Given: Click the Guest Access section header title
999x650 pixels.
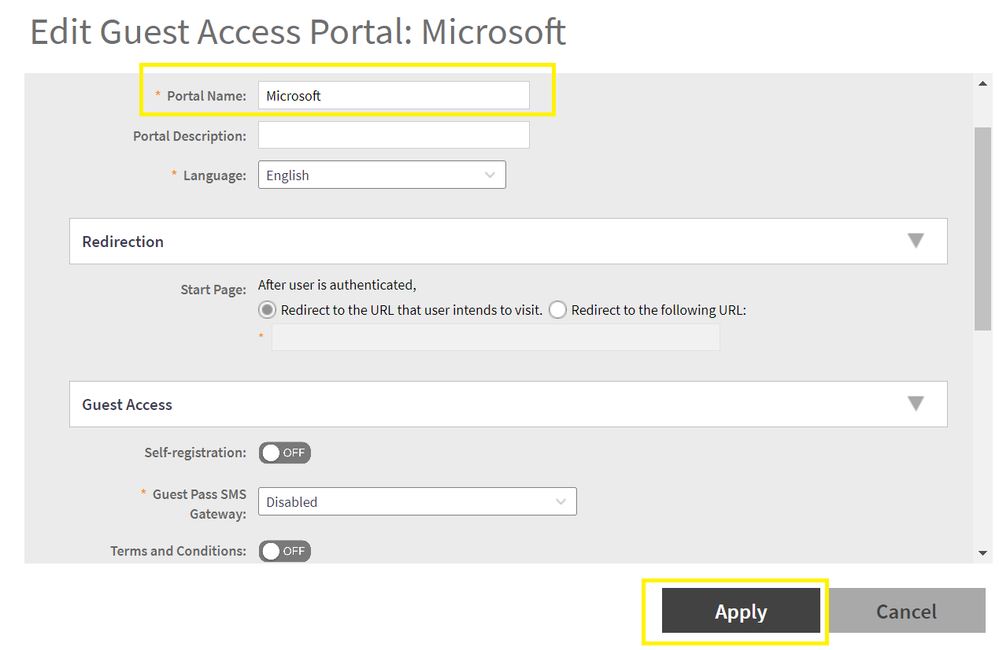Looking at the screenshot, I should (x=127, y=405).
